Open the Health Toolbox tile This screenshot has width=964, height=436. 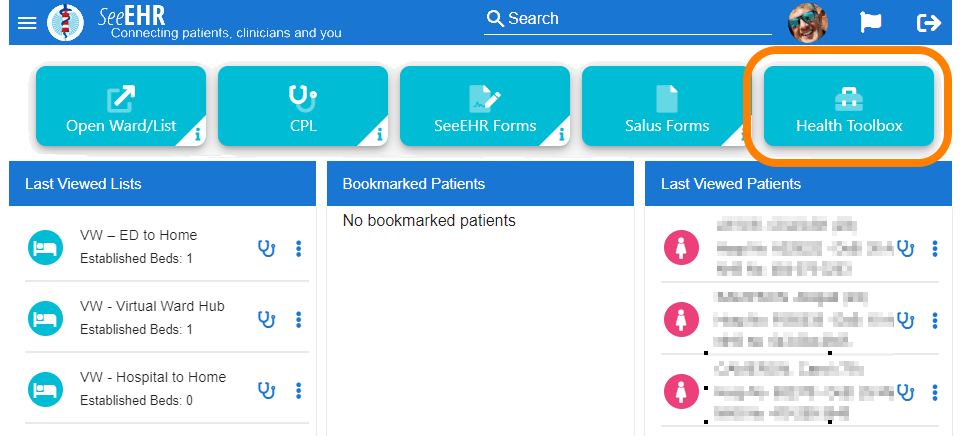(x=849, y=107)
